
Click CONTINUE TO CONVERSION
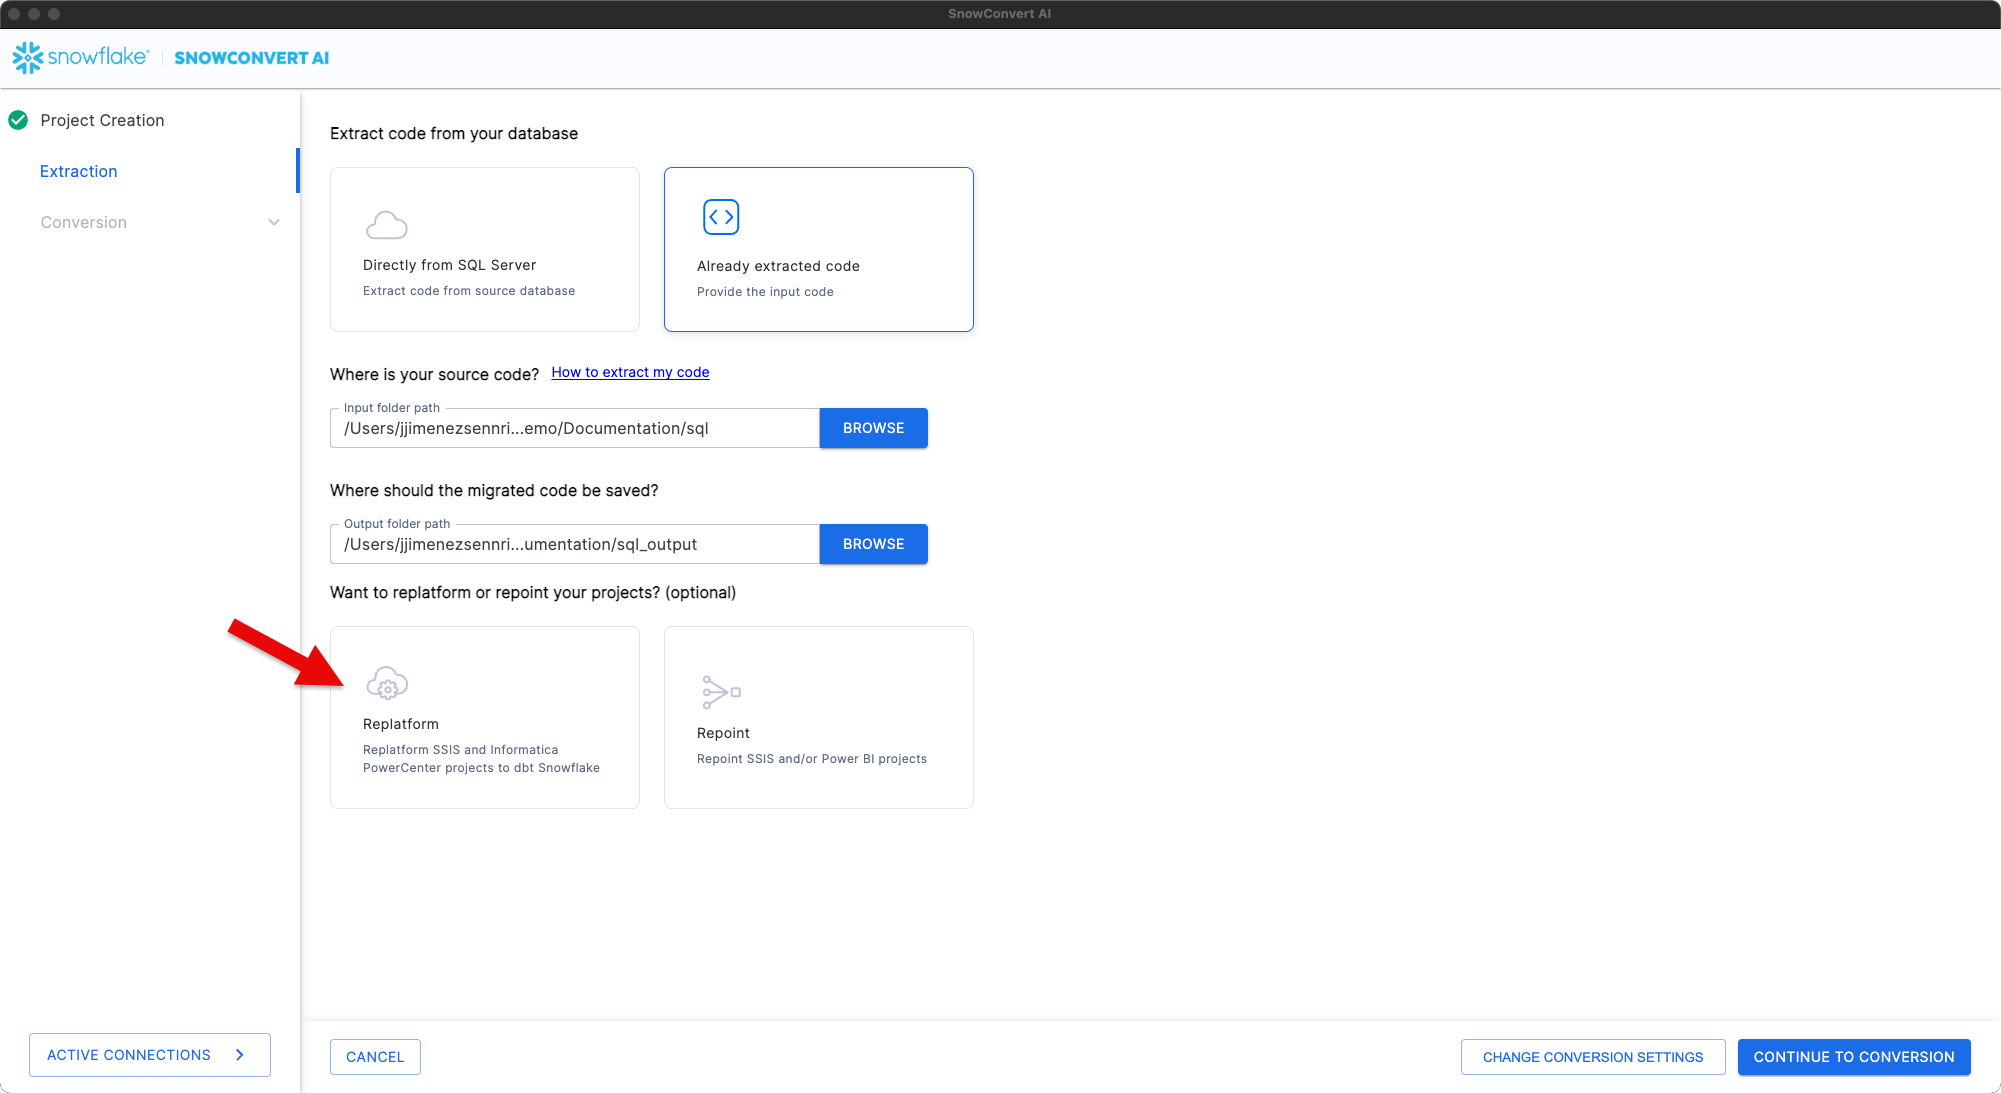point(1854,1057)
